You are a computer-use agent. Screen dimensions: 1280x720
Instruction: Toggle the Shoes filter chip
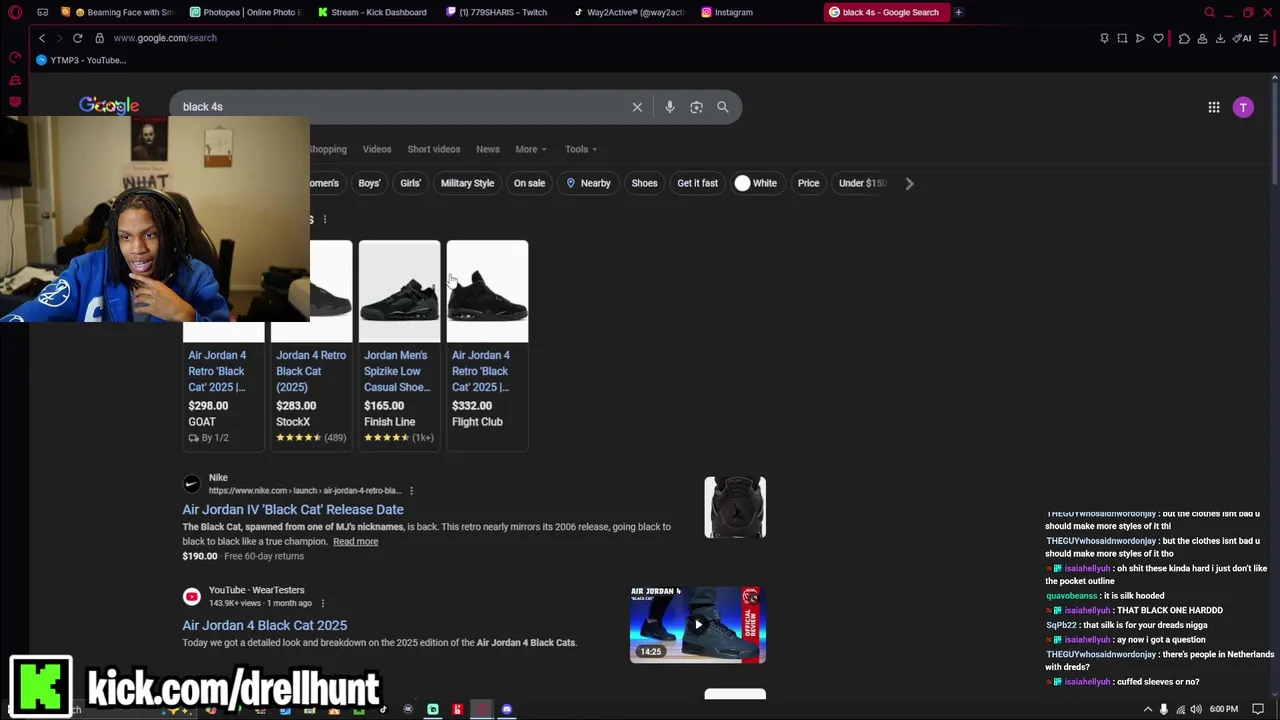click(x=644, y=183)
